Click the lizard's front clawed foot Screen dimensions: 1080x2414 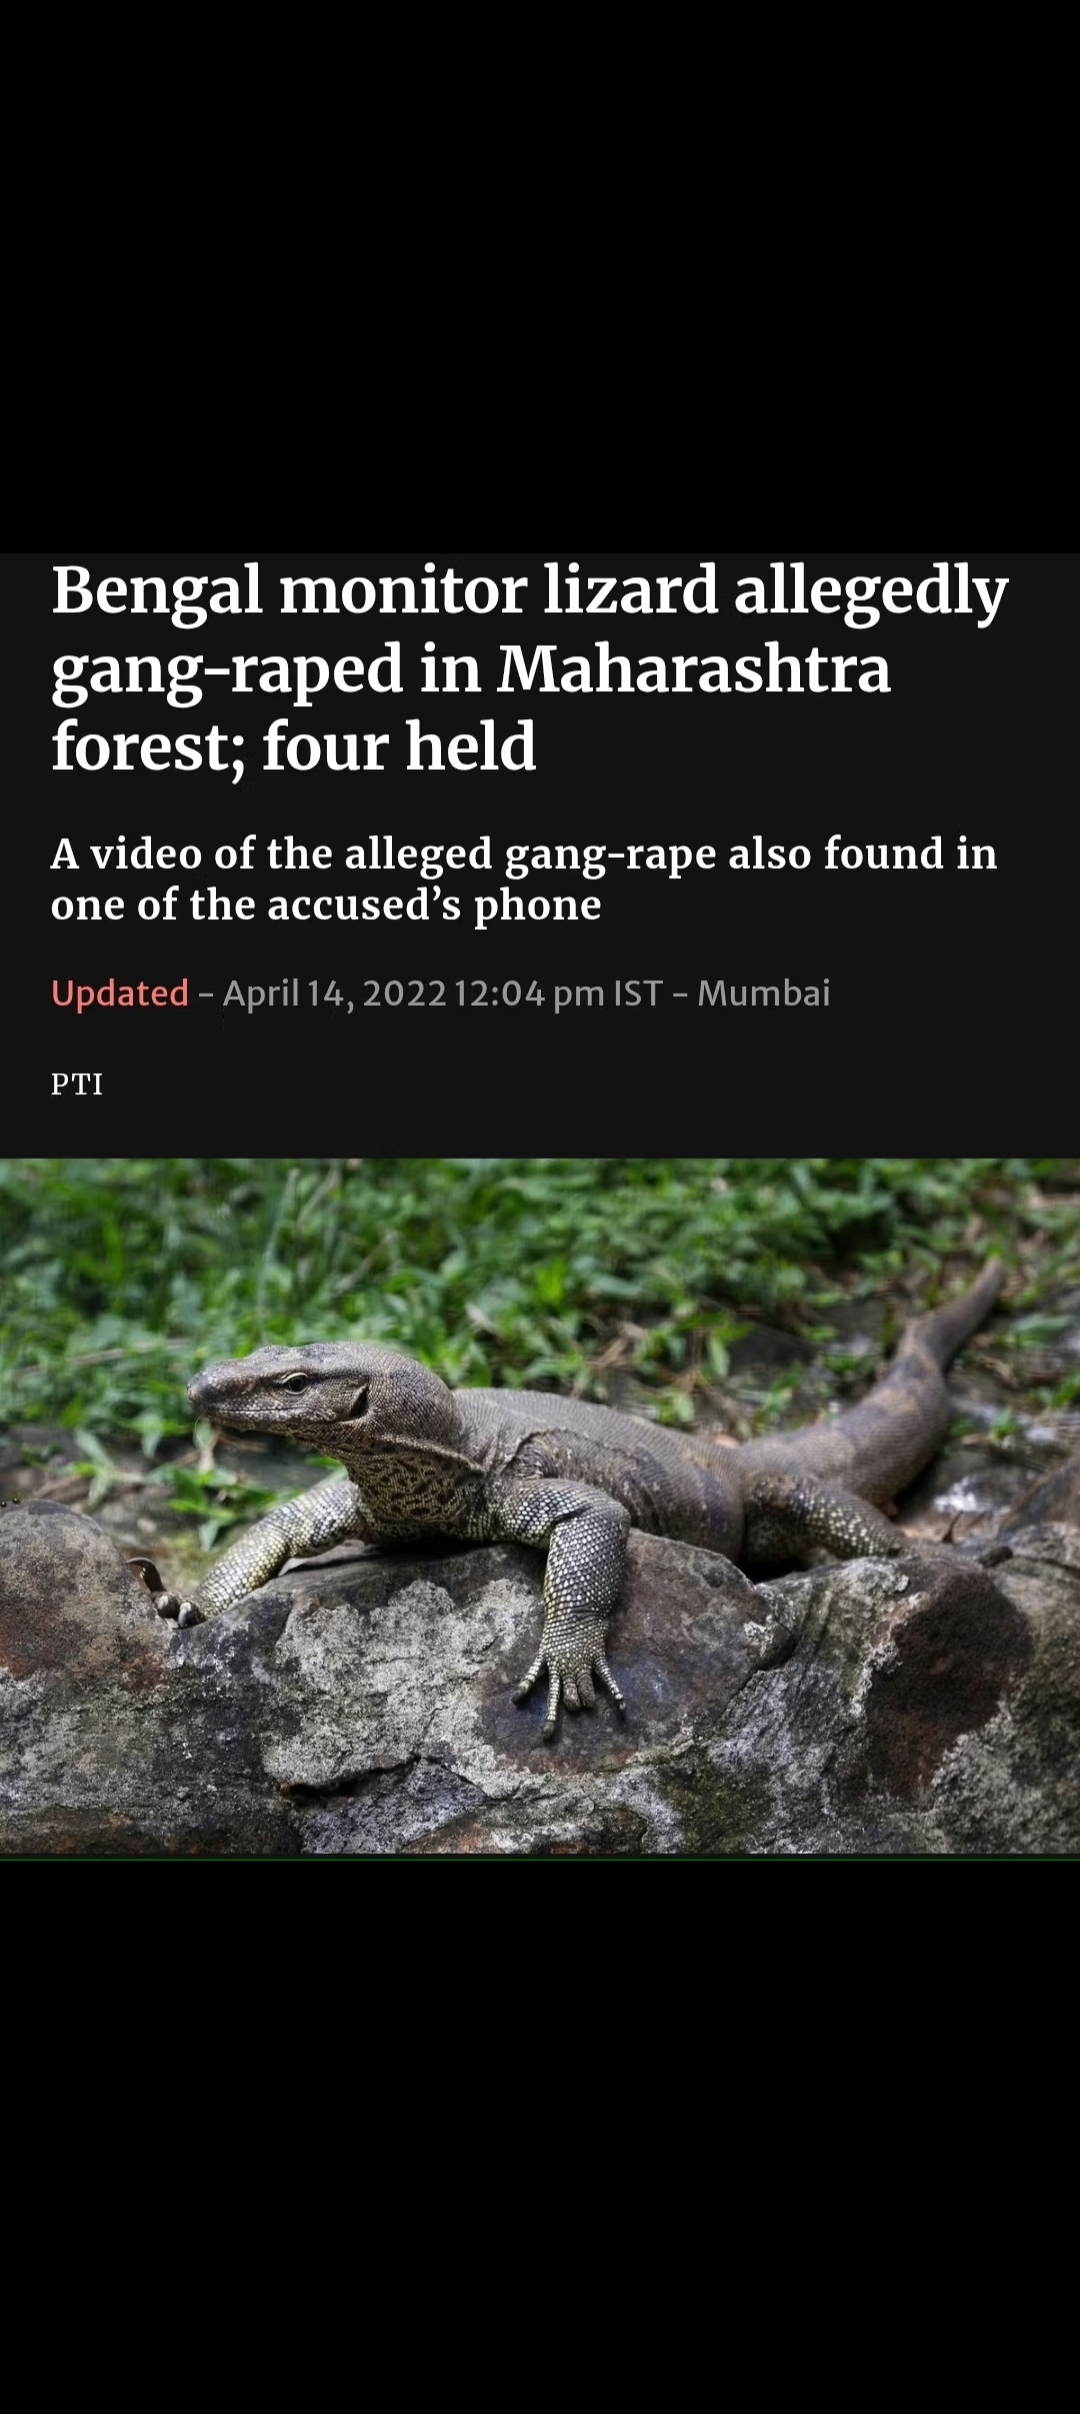pyautogui.click(x=570, y=1670)
